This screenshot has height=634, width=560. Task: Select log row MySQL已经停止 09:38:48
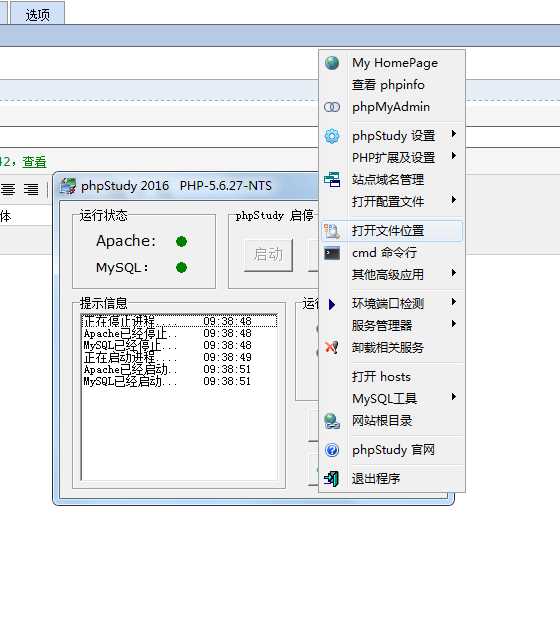point(179,345)
